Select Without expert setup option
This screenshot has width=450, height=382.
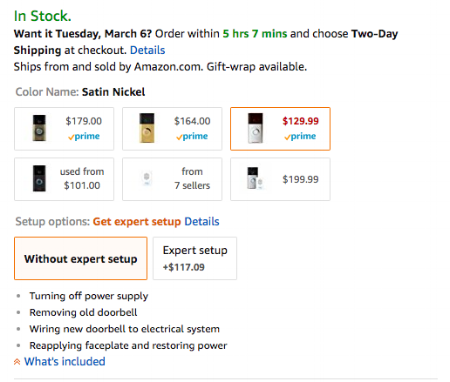[x=81, y=258]
